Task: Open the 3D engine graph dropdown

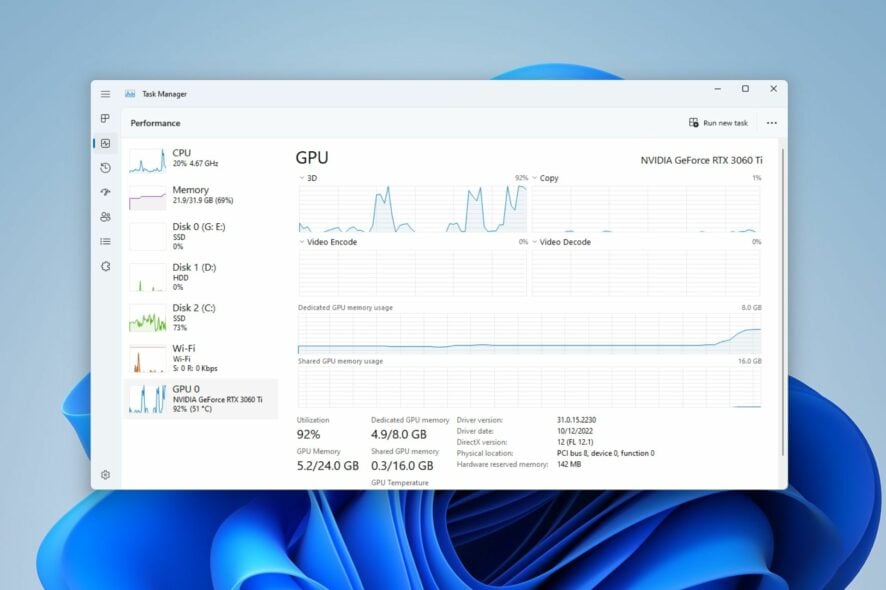Action: pyautogui.click(x=302, y=178)
